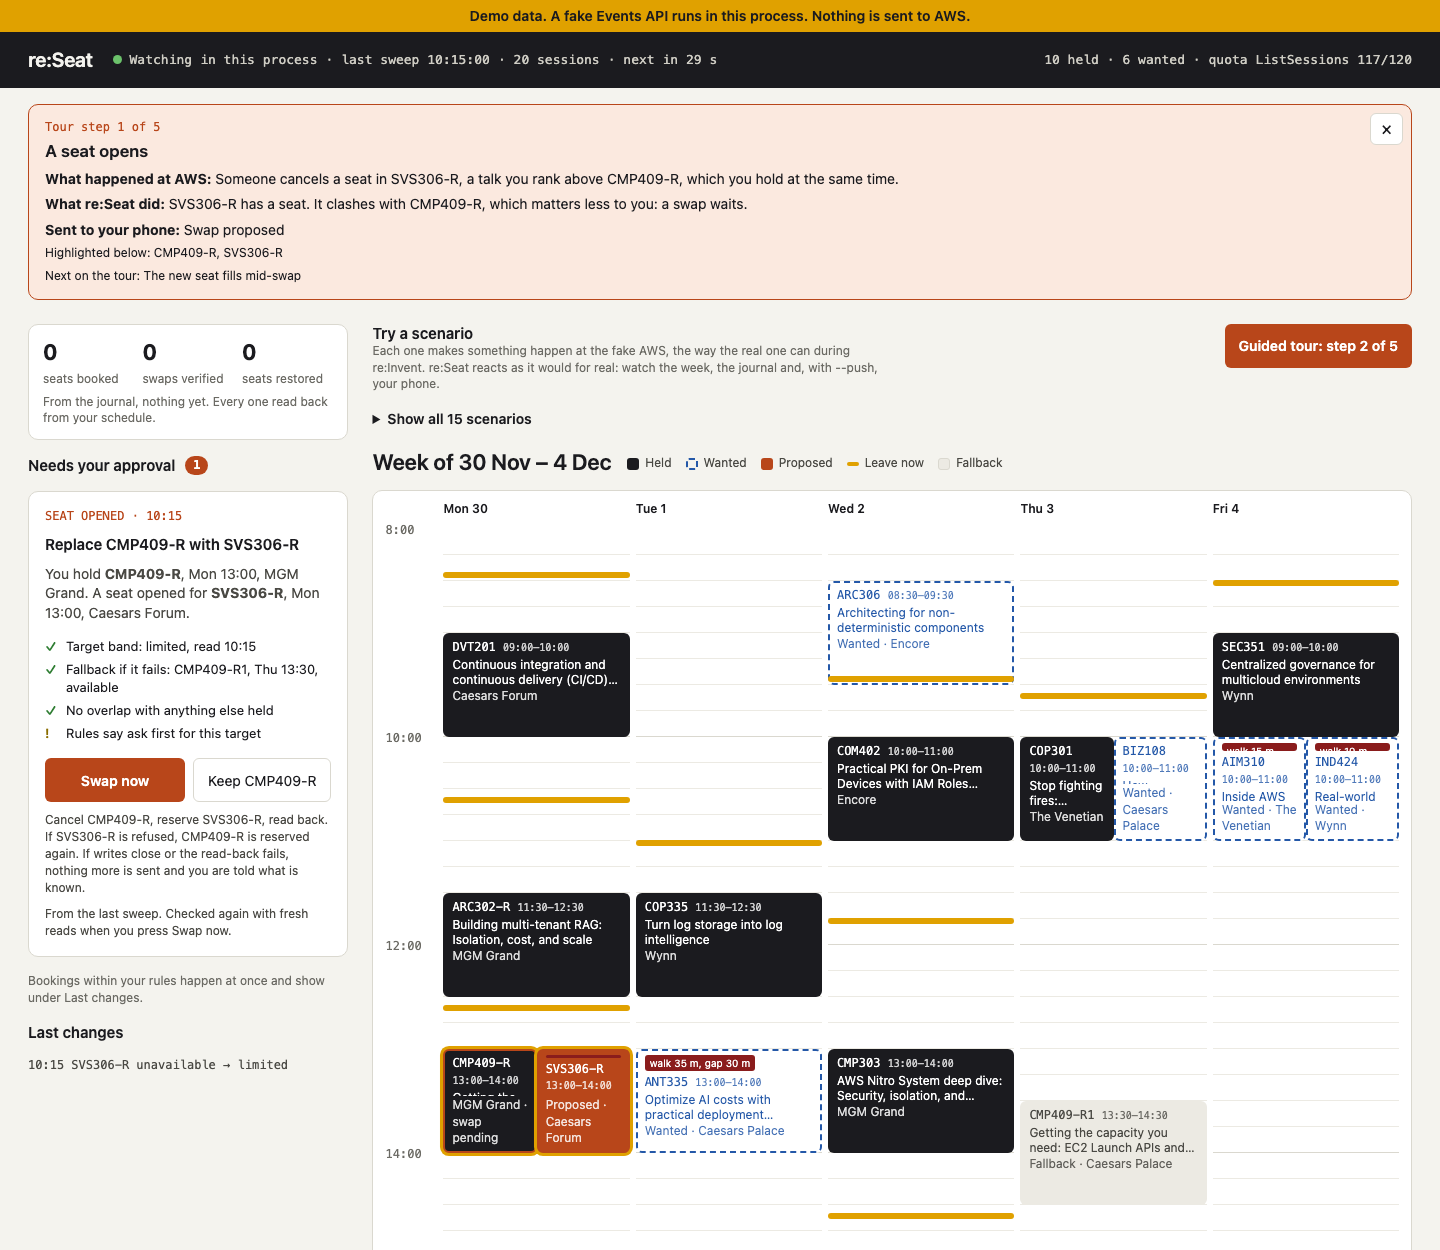Click the checkmark beside 'No overlap with anything'

point(51,711)
